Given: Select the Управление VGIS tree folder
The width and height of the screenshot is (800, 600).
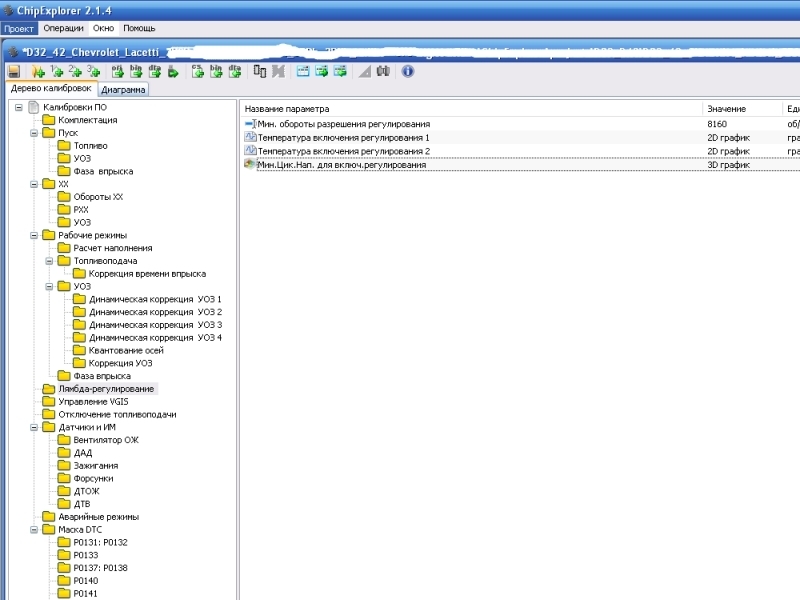Looking at the screenshot, I should 93,401.
